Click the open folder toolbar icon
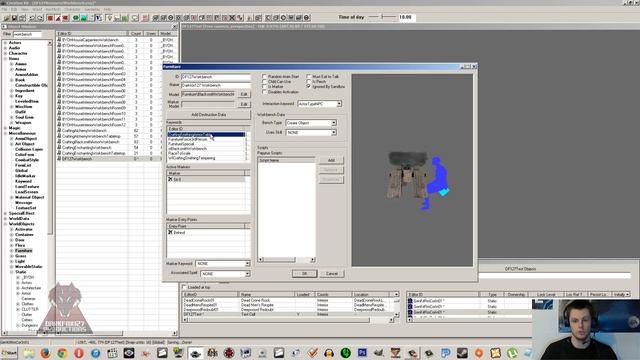Image resolution: width=640 pixels, height=360 pixels. 7,18
